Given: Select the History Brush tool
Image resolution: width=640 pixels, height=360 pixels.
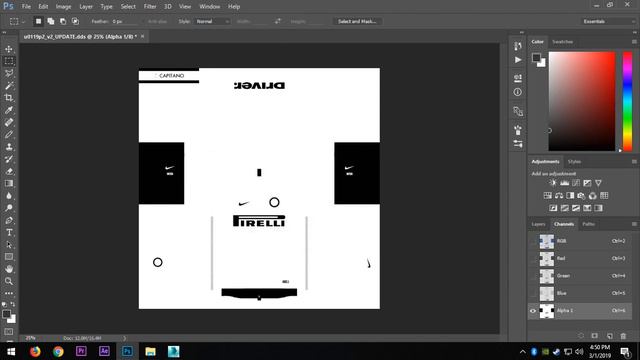Looking at the screenshot, I should [x=9, y=159].
